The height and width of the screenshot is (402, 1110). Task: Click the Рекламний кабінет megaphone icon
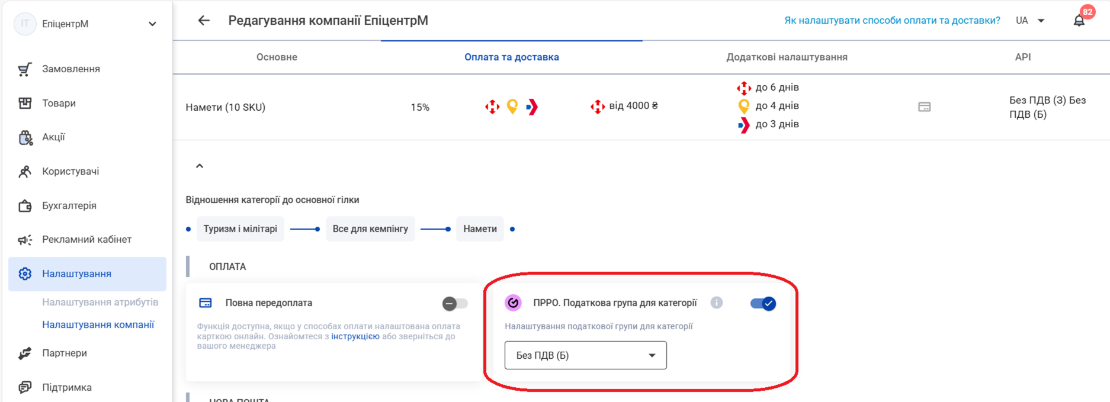25,240
